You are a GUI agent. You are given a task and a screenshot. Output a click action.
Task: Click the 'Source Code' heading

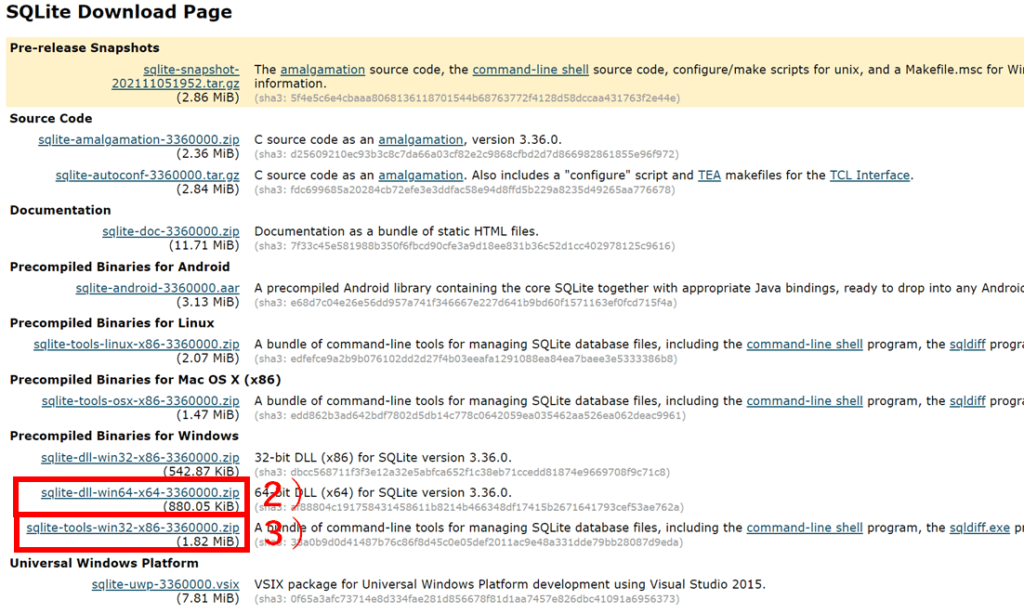coord(51,118)
